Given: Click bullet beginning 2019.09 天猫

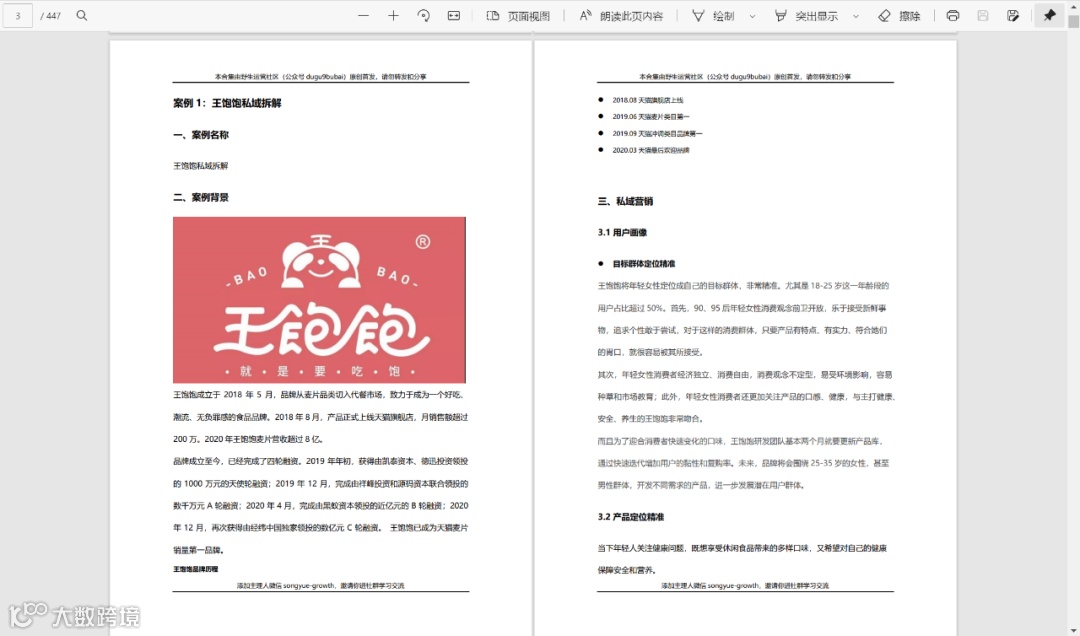Looking at the screenshot, I should point(658,133).
